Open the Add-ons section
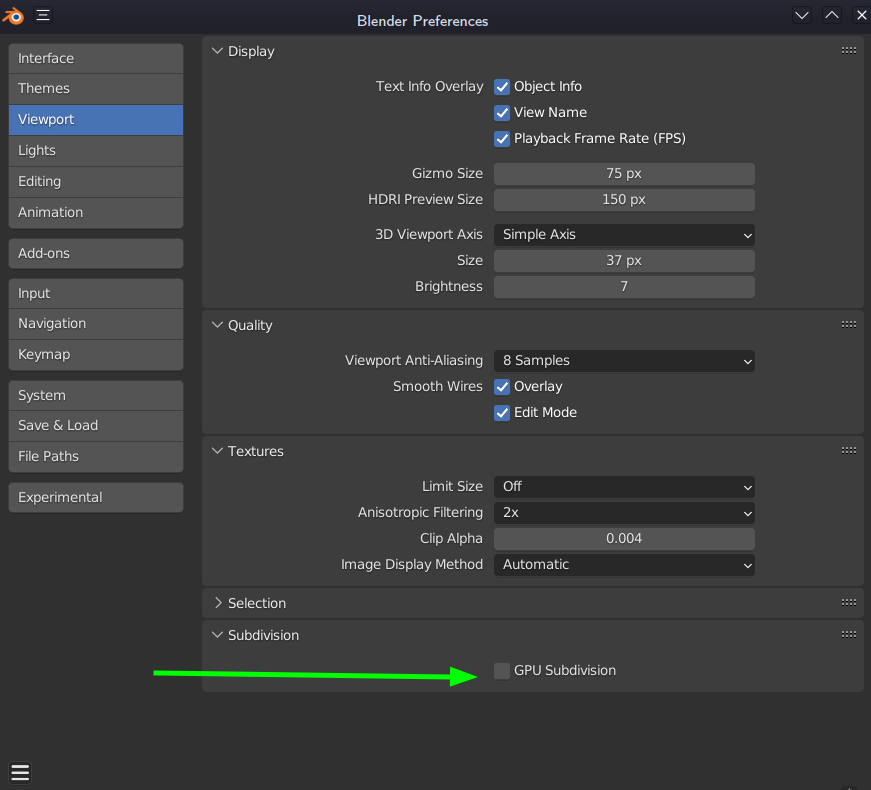This screenshot has width=871, height=790. click(x=96, y=253)
